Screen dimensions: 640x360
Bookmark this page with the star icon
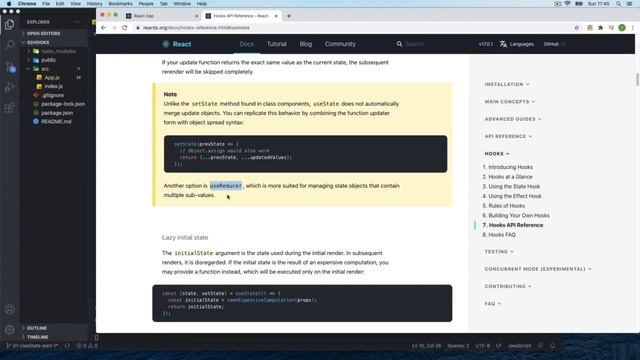click(577, 28)
